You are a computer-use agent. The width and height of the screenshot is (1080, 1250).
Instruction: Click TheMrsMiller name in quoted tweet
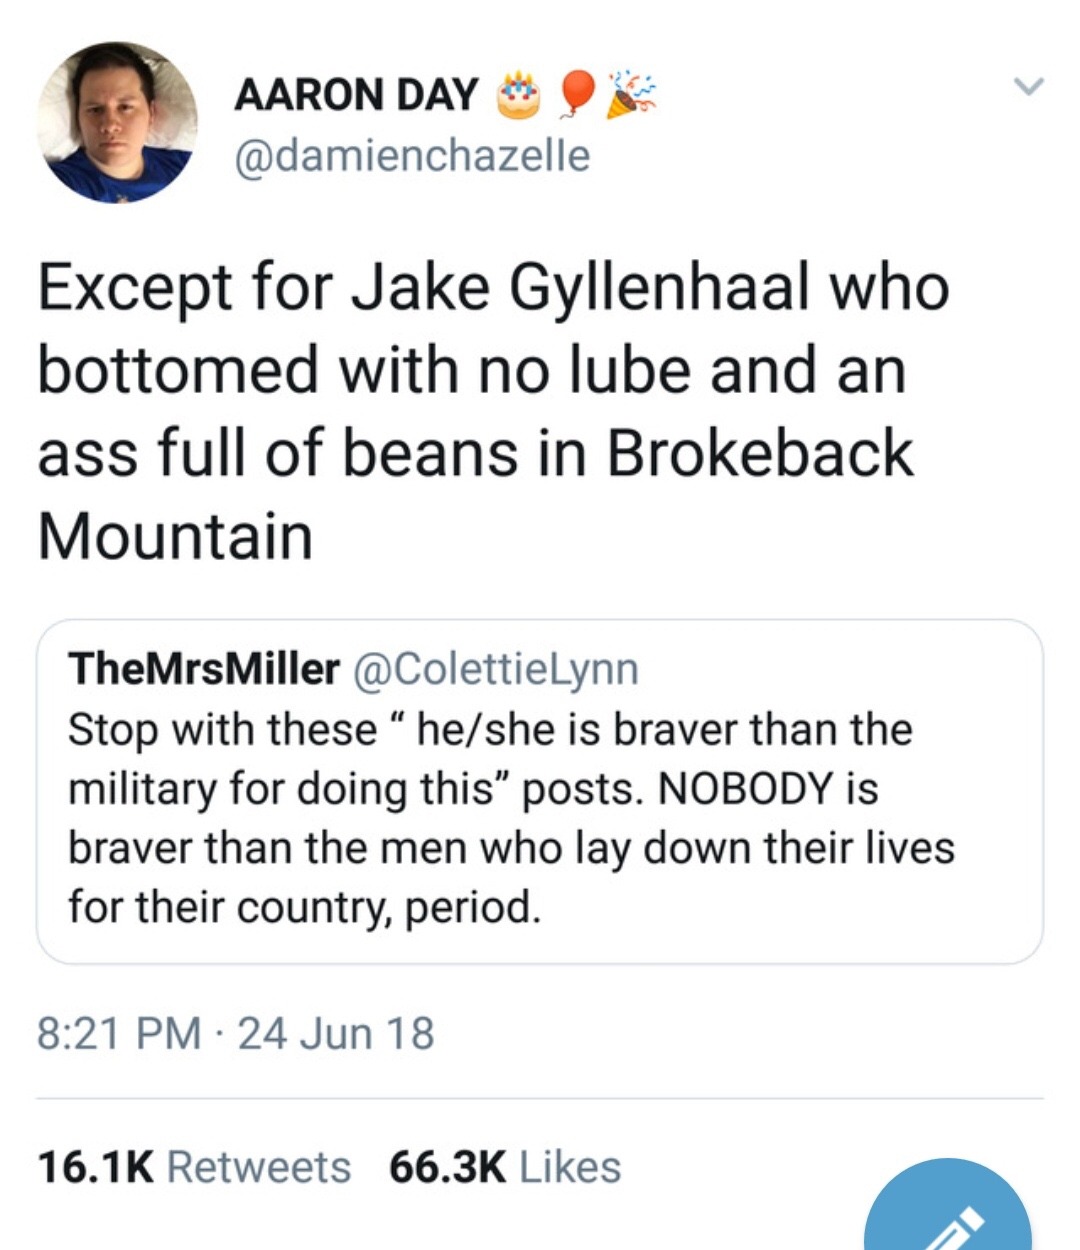203,669
